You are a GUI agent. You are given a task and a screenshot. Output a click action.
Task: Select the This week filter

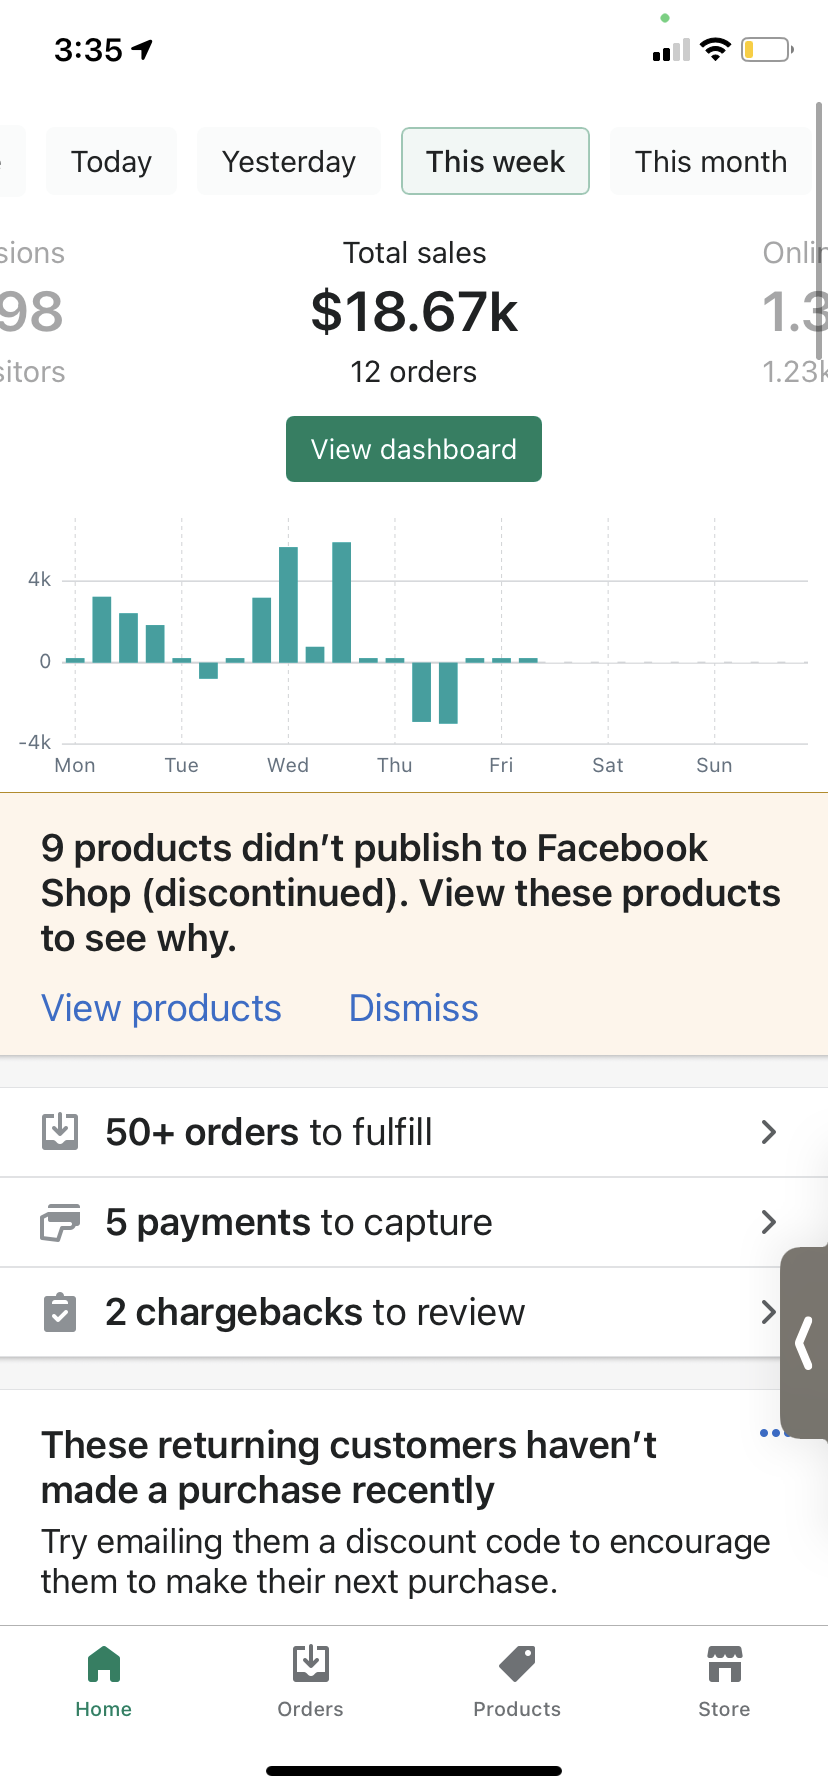[495, 161]
